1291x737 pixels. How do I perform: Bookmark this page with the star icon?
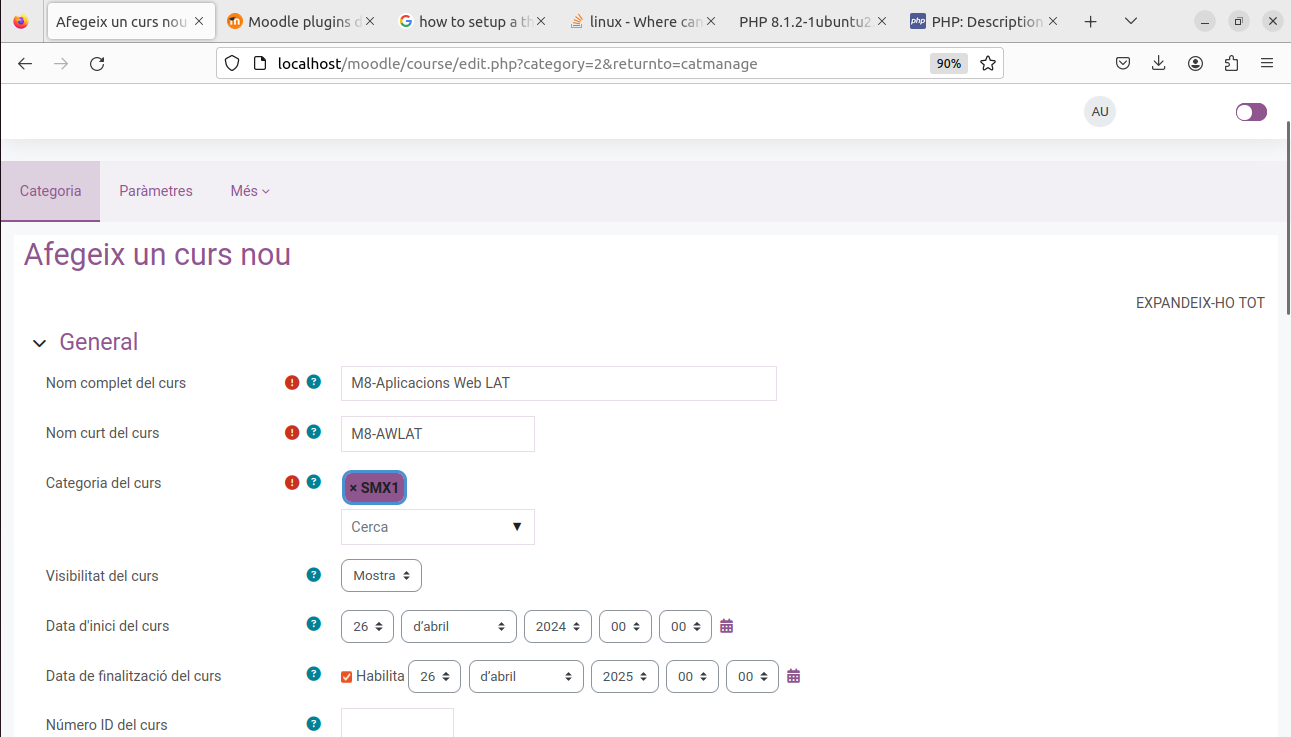988,63
